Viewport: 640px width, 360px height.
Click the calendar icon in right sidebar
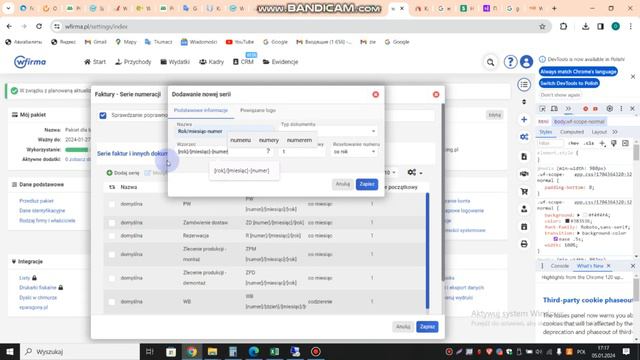click(524, 227)
